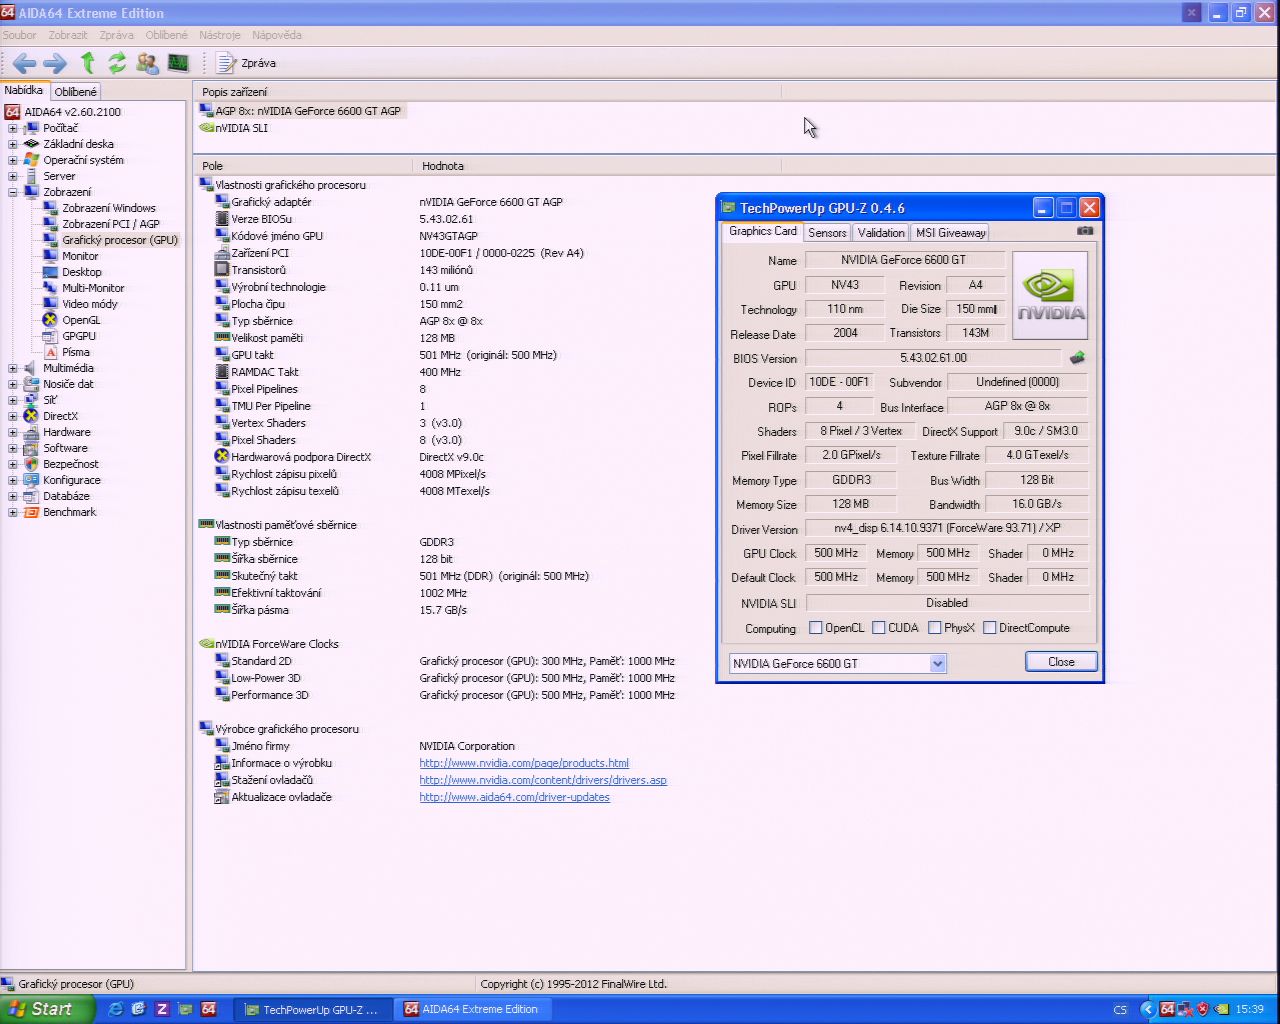Click the camera screenshot icon in GPU-Z

pyautogui.click(x=1085, y=231)
